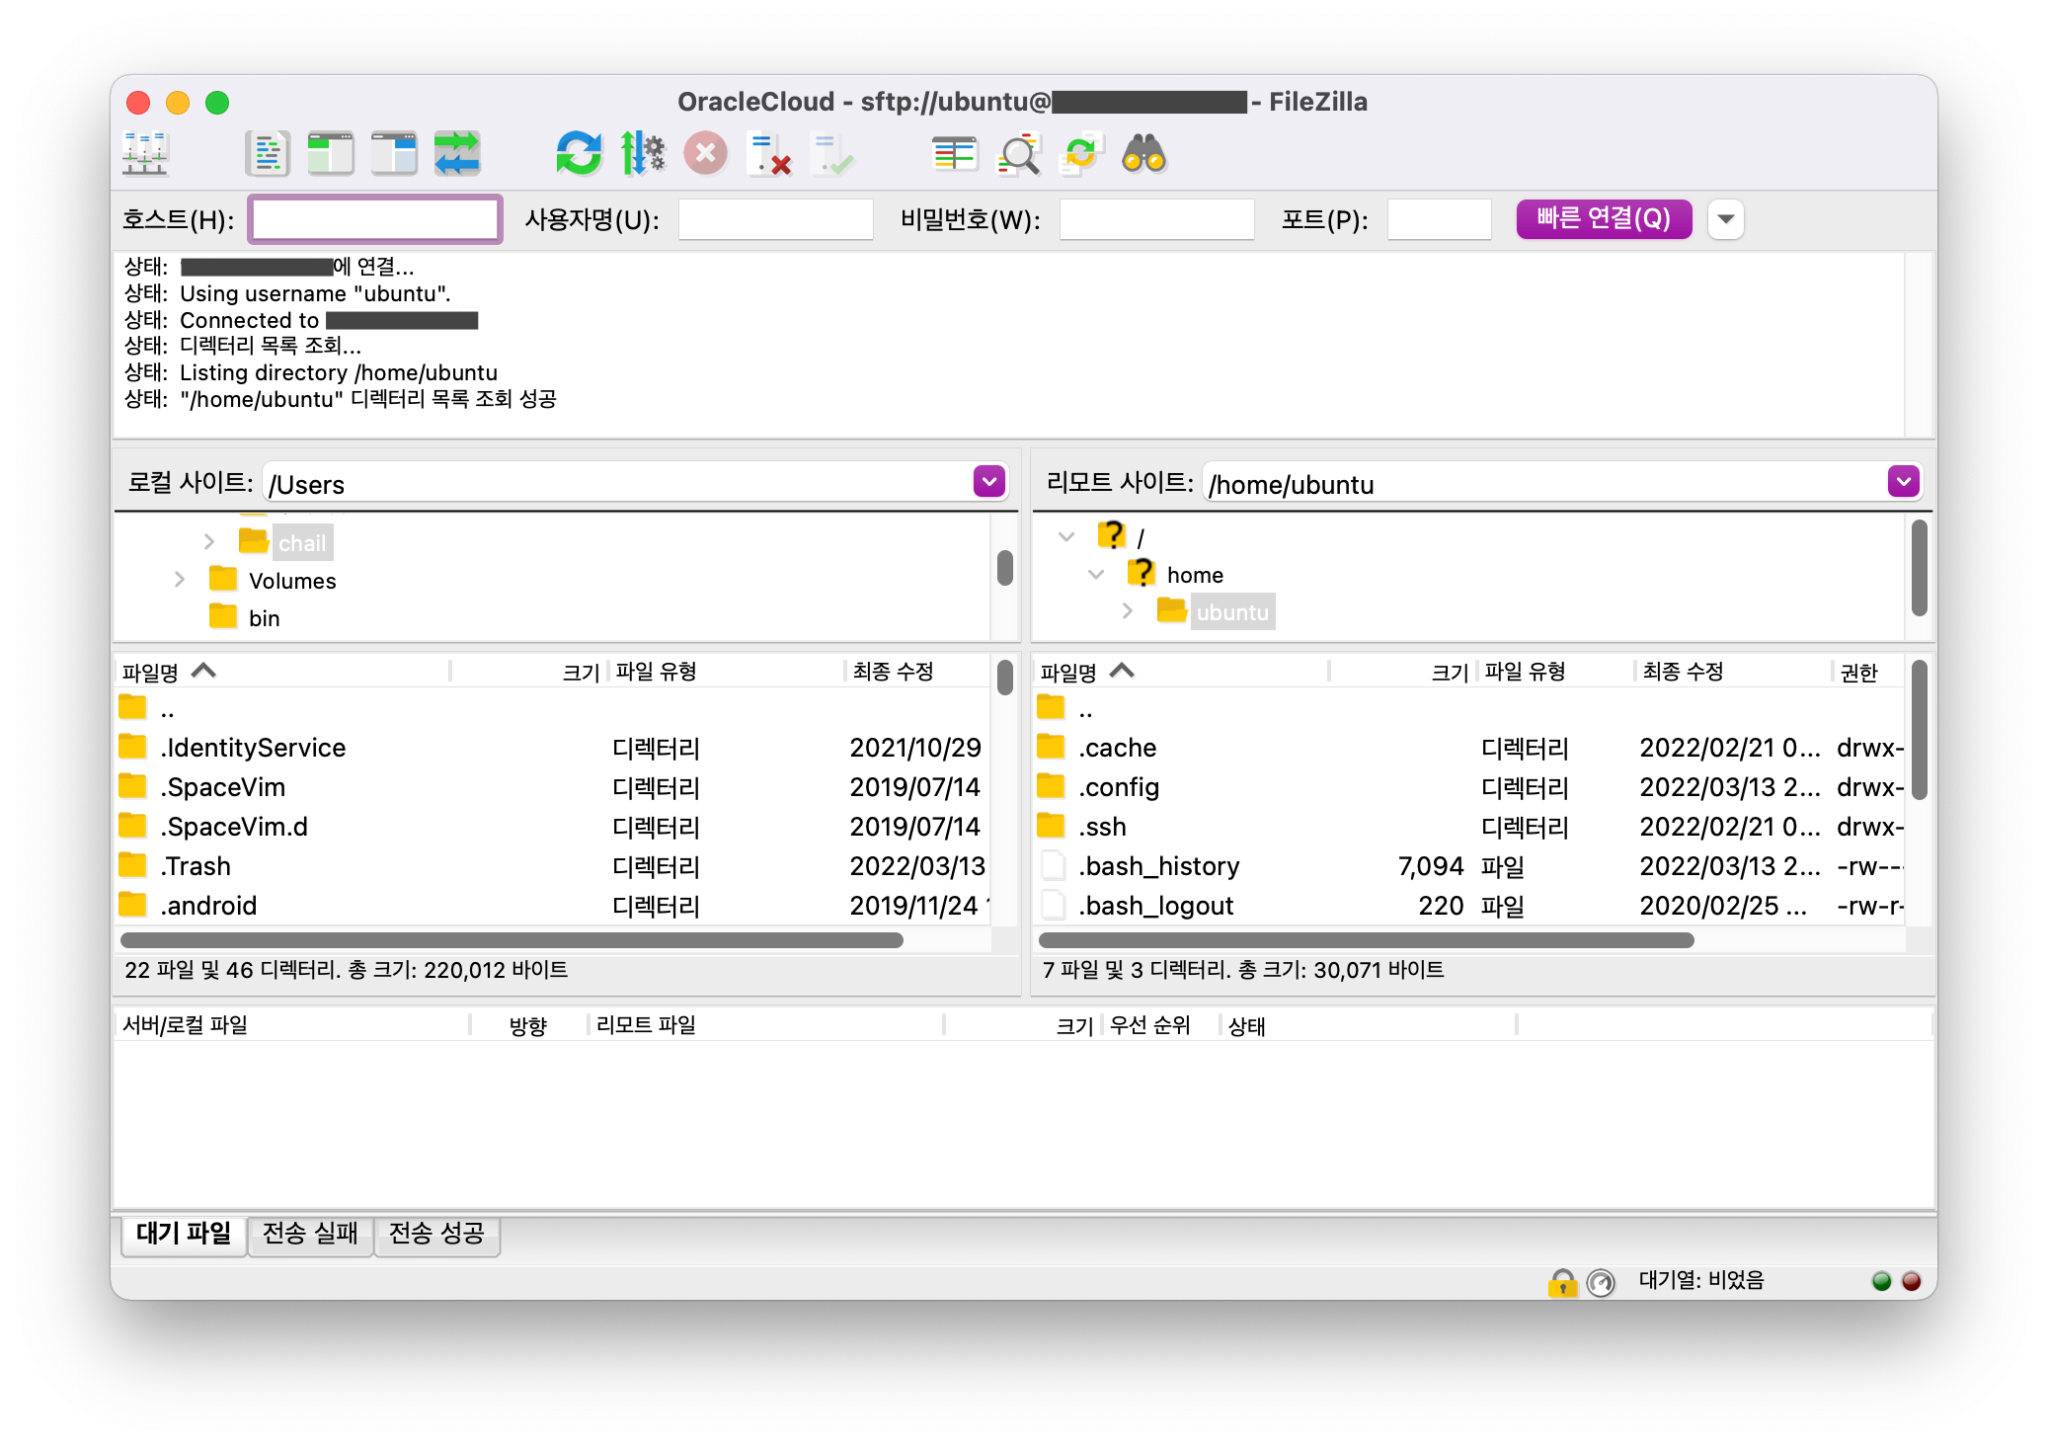Click the red cancel operation icon
Viewport: 2048px width, 1446px height.
click(x=705, y=154)
